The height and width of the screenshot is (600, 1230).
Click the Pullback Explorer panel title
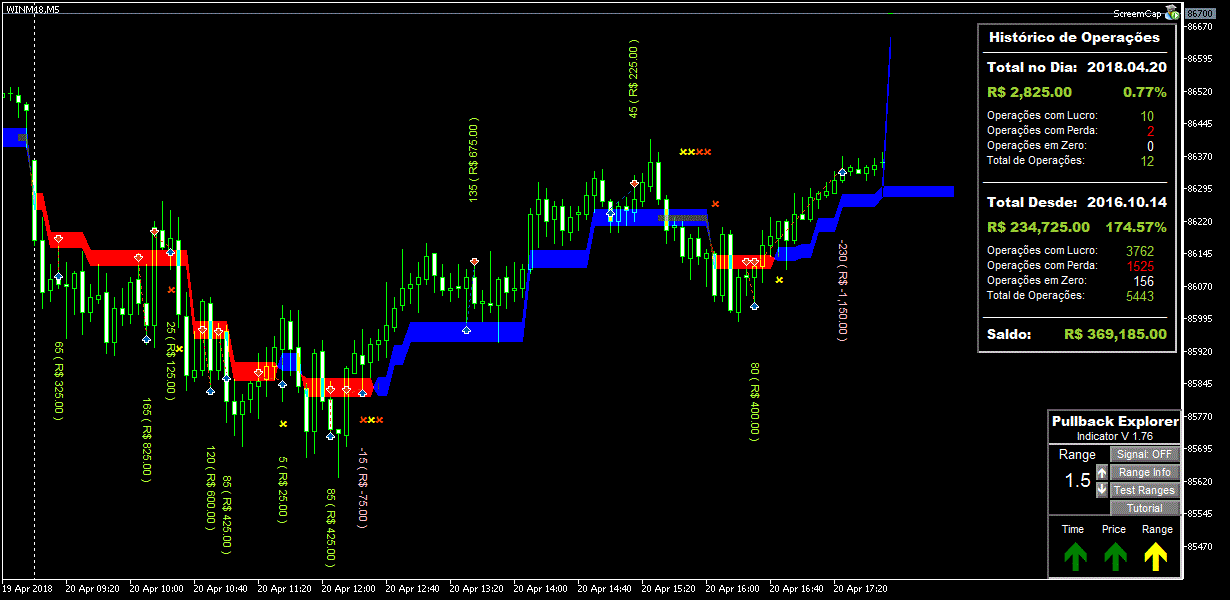coord(1114,422)
